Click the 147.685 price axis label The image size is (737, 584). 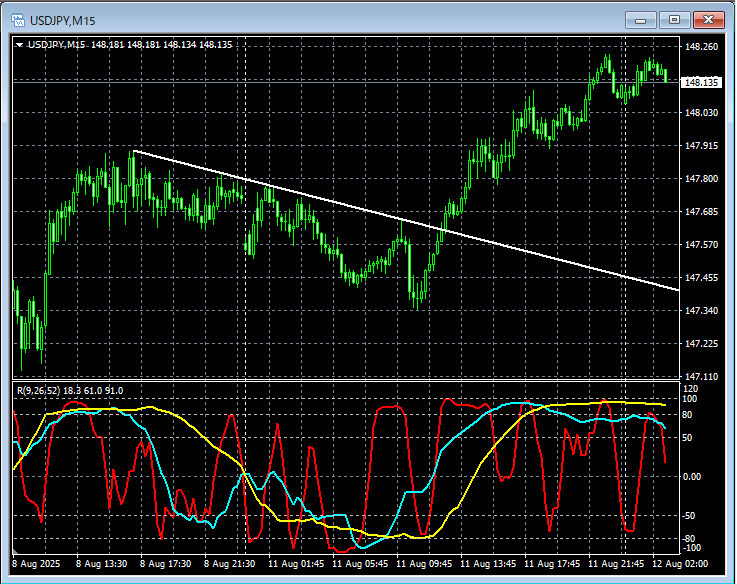(701, 212)
